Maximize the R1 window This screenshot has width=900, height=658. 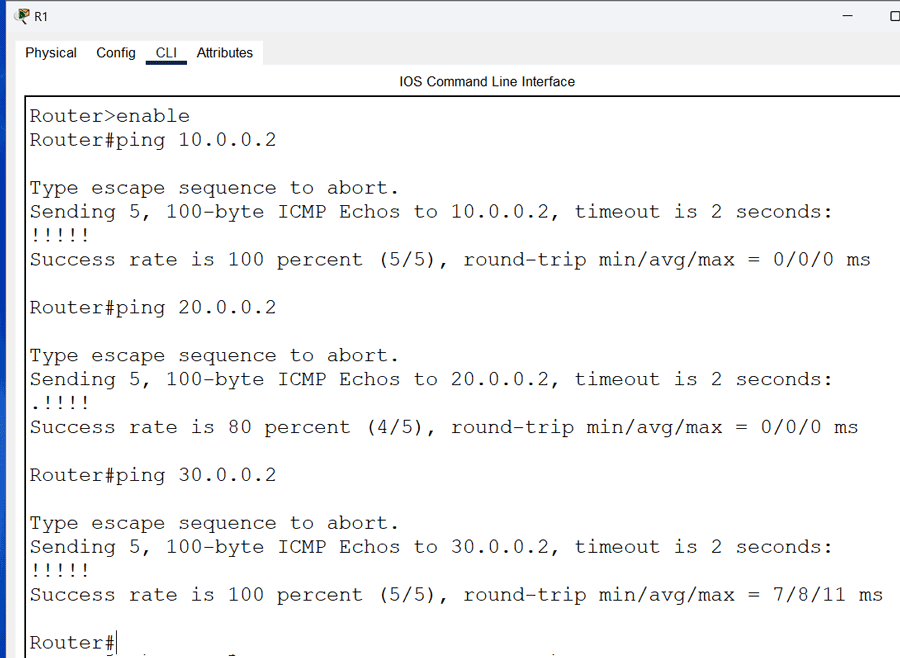[x=894, y=16]
